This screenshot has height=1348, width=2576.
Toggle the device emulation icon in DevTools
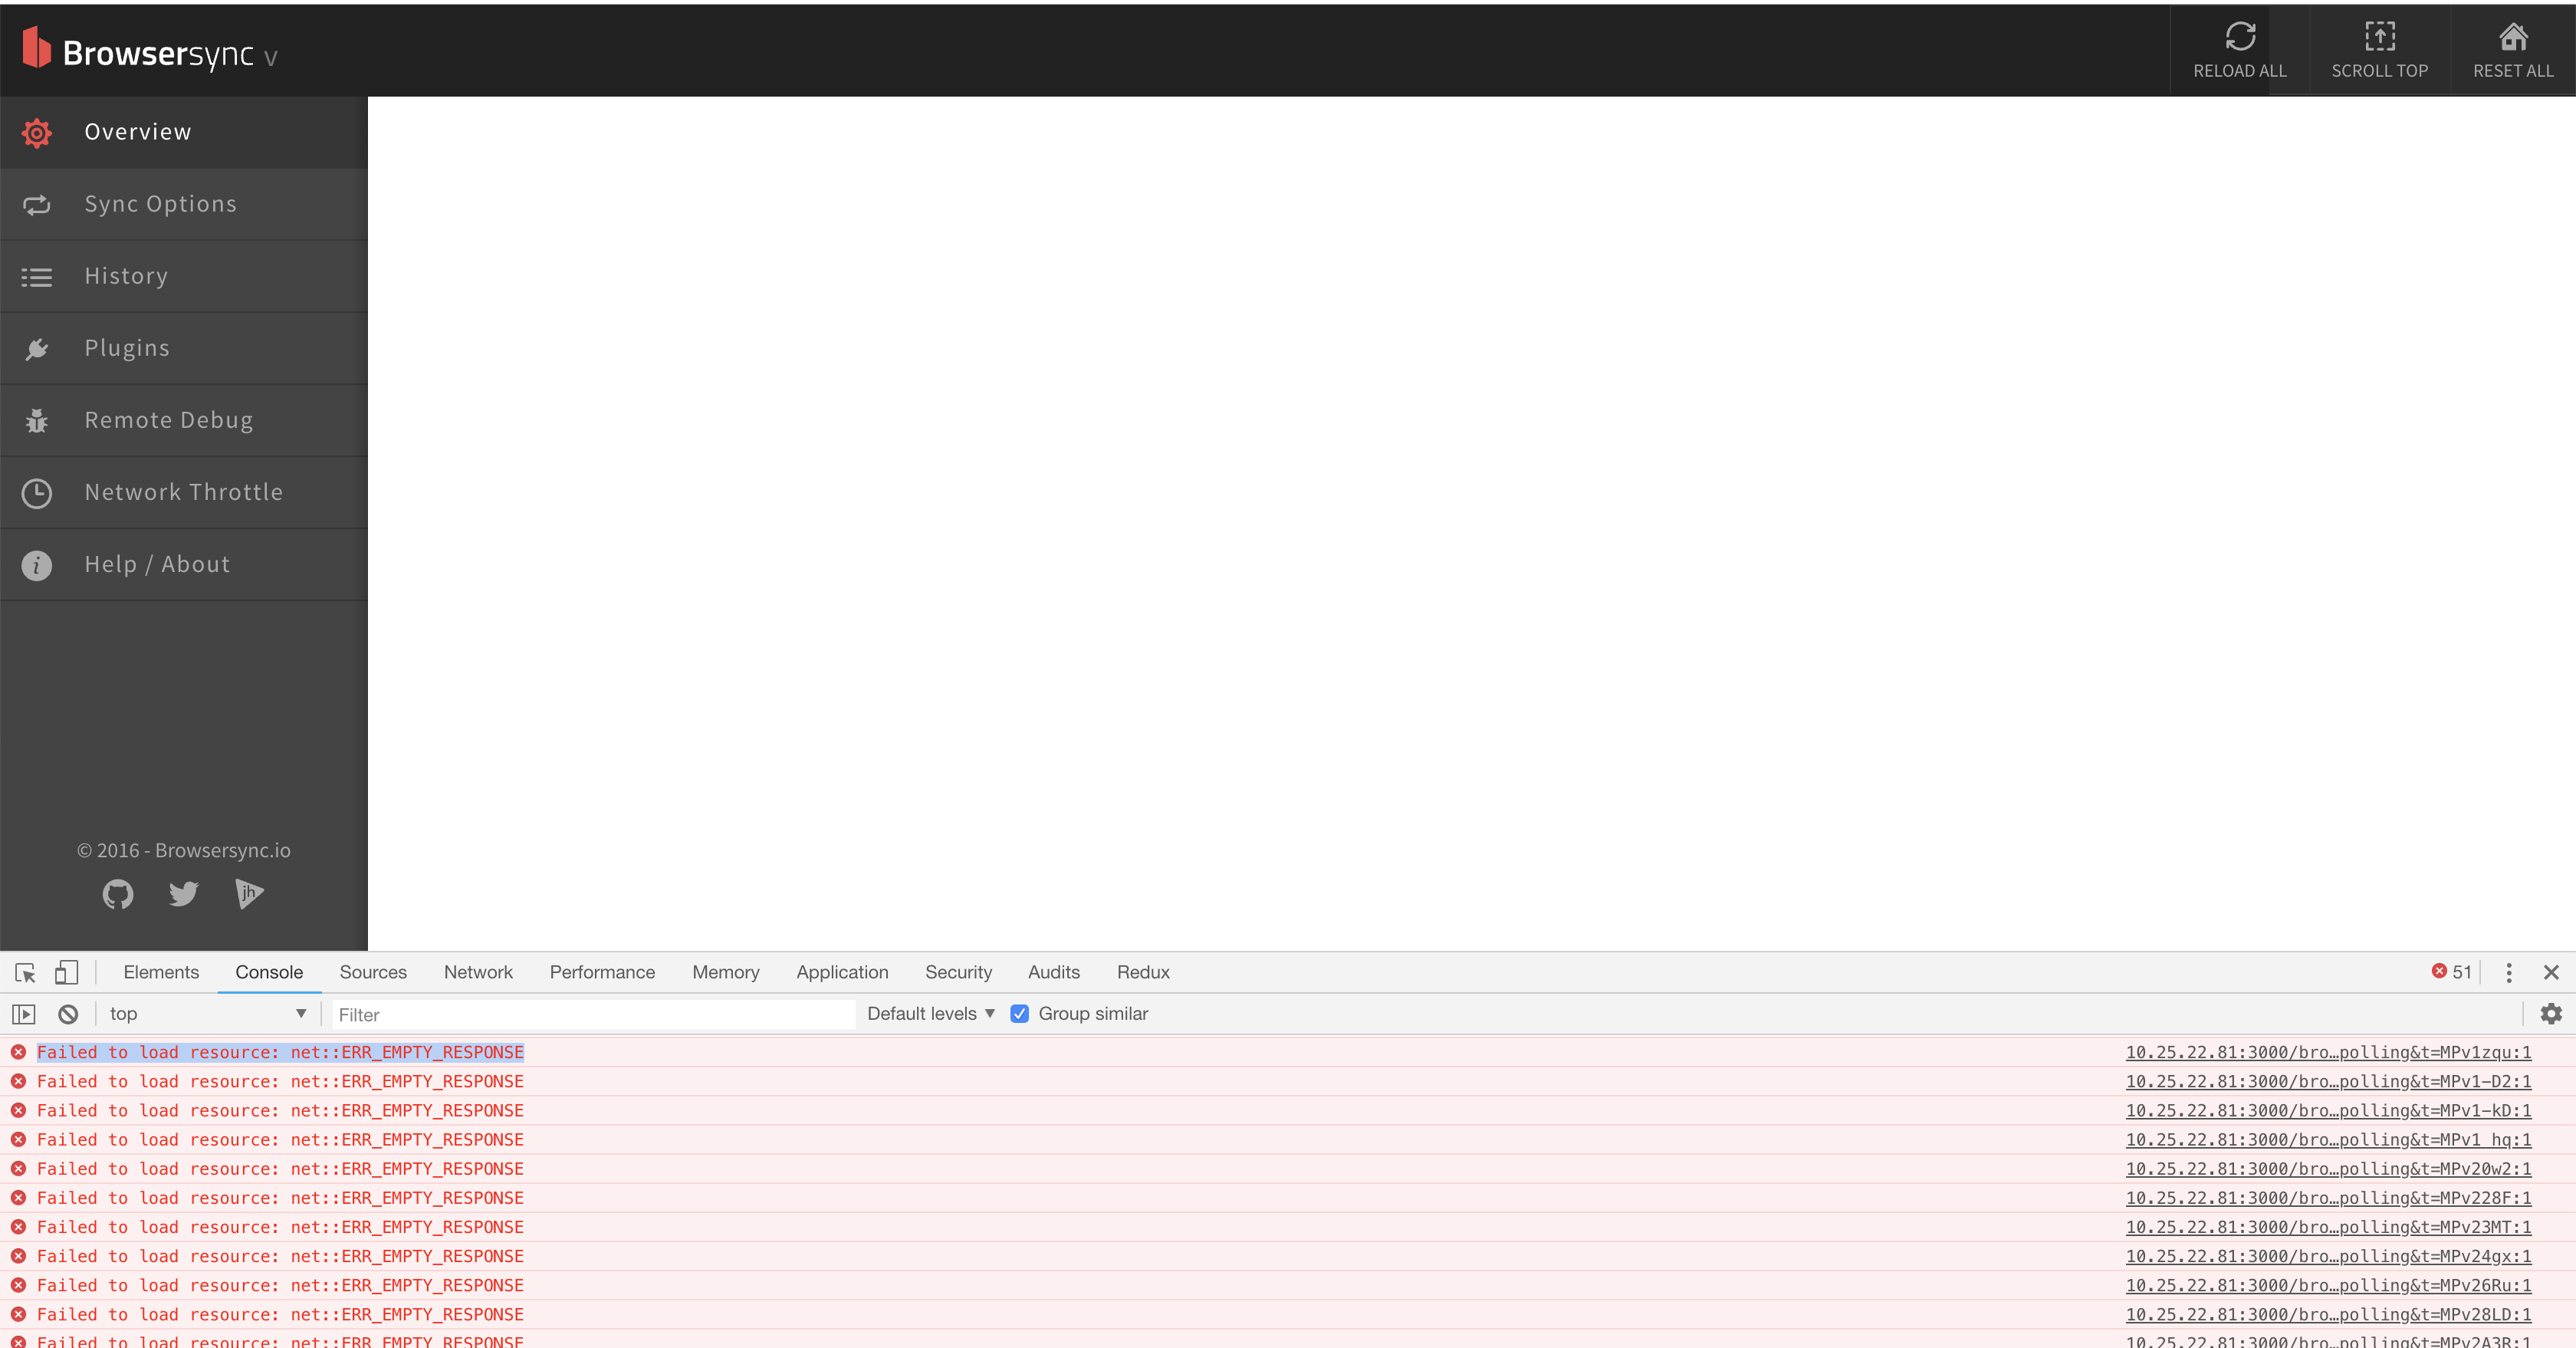point(66,972)
